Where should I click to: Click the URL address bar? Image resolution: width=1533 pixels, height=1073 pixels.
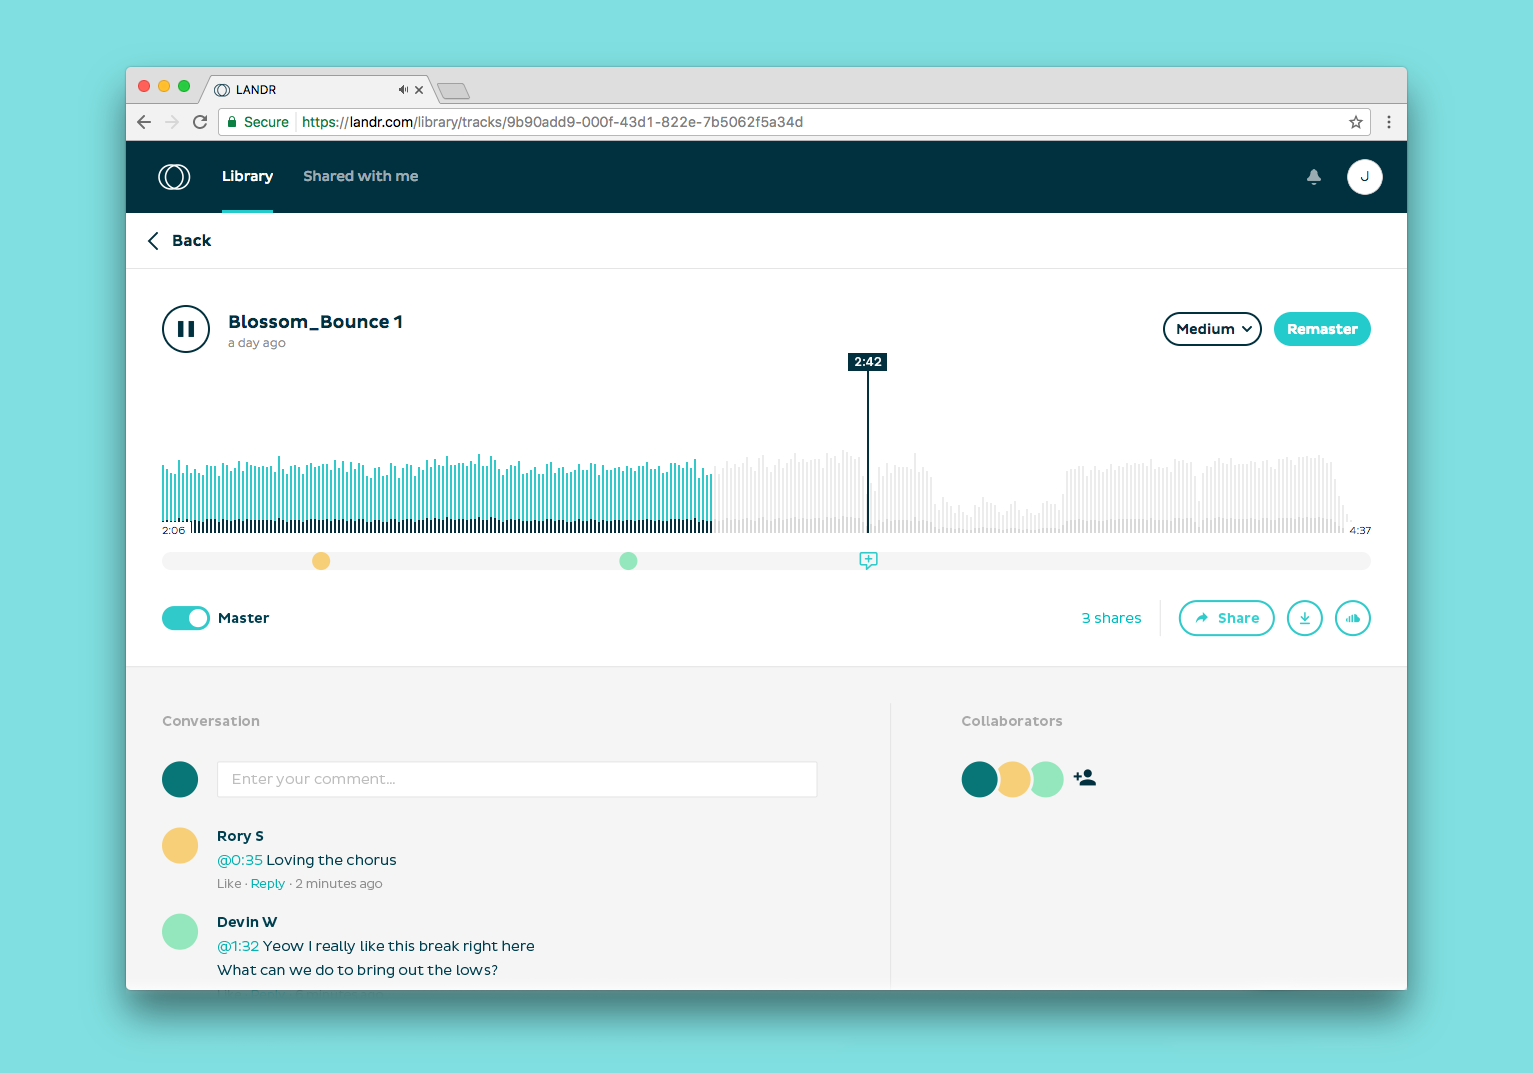(x=794, y=122)
